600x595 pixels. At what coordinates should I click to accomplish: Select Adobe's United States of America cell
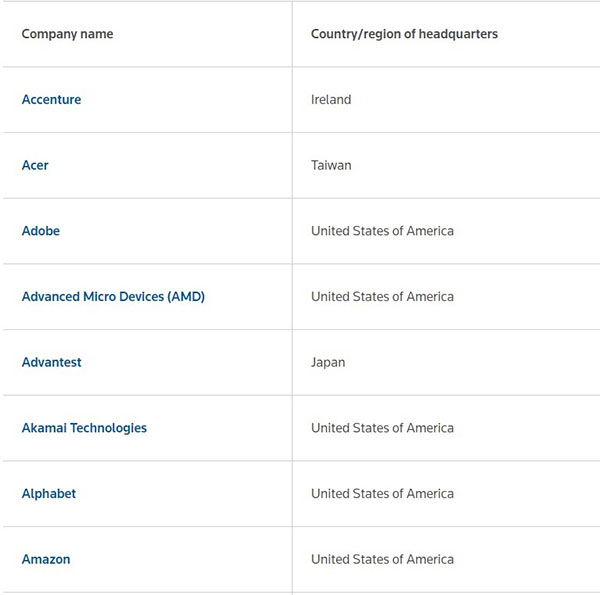coord(382,231)
